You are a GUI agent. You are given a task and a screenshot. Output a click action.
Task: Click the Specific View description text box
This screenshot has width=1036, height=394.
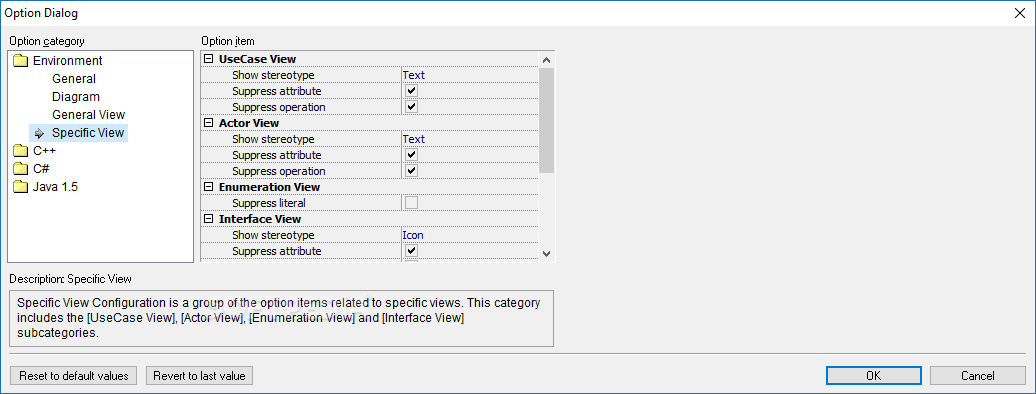click(281, 318)
